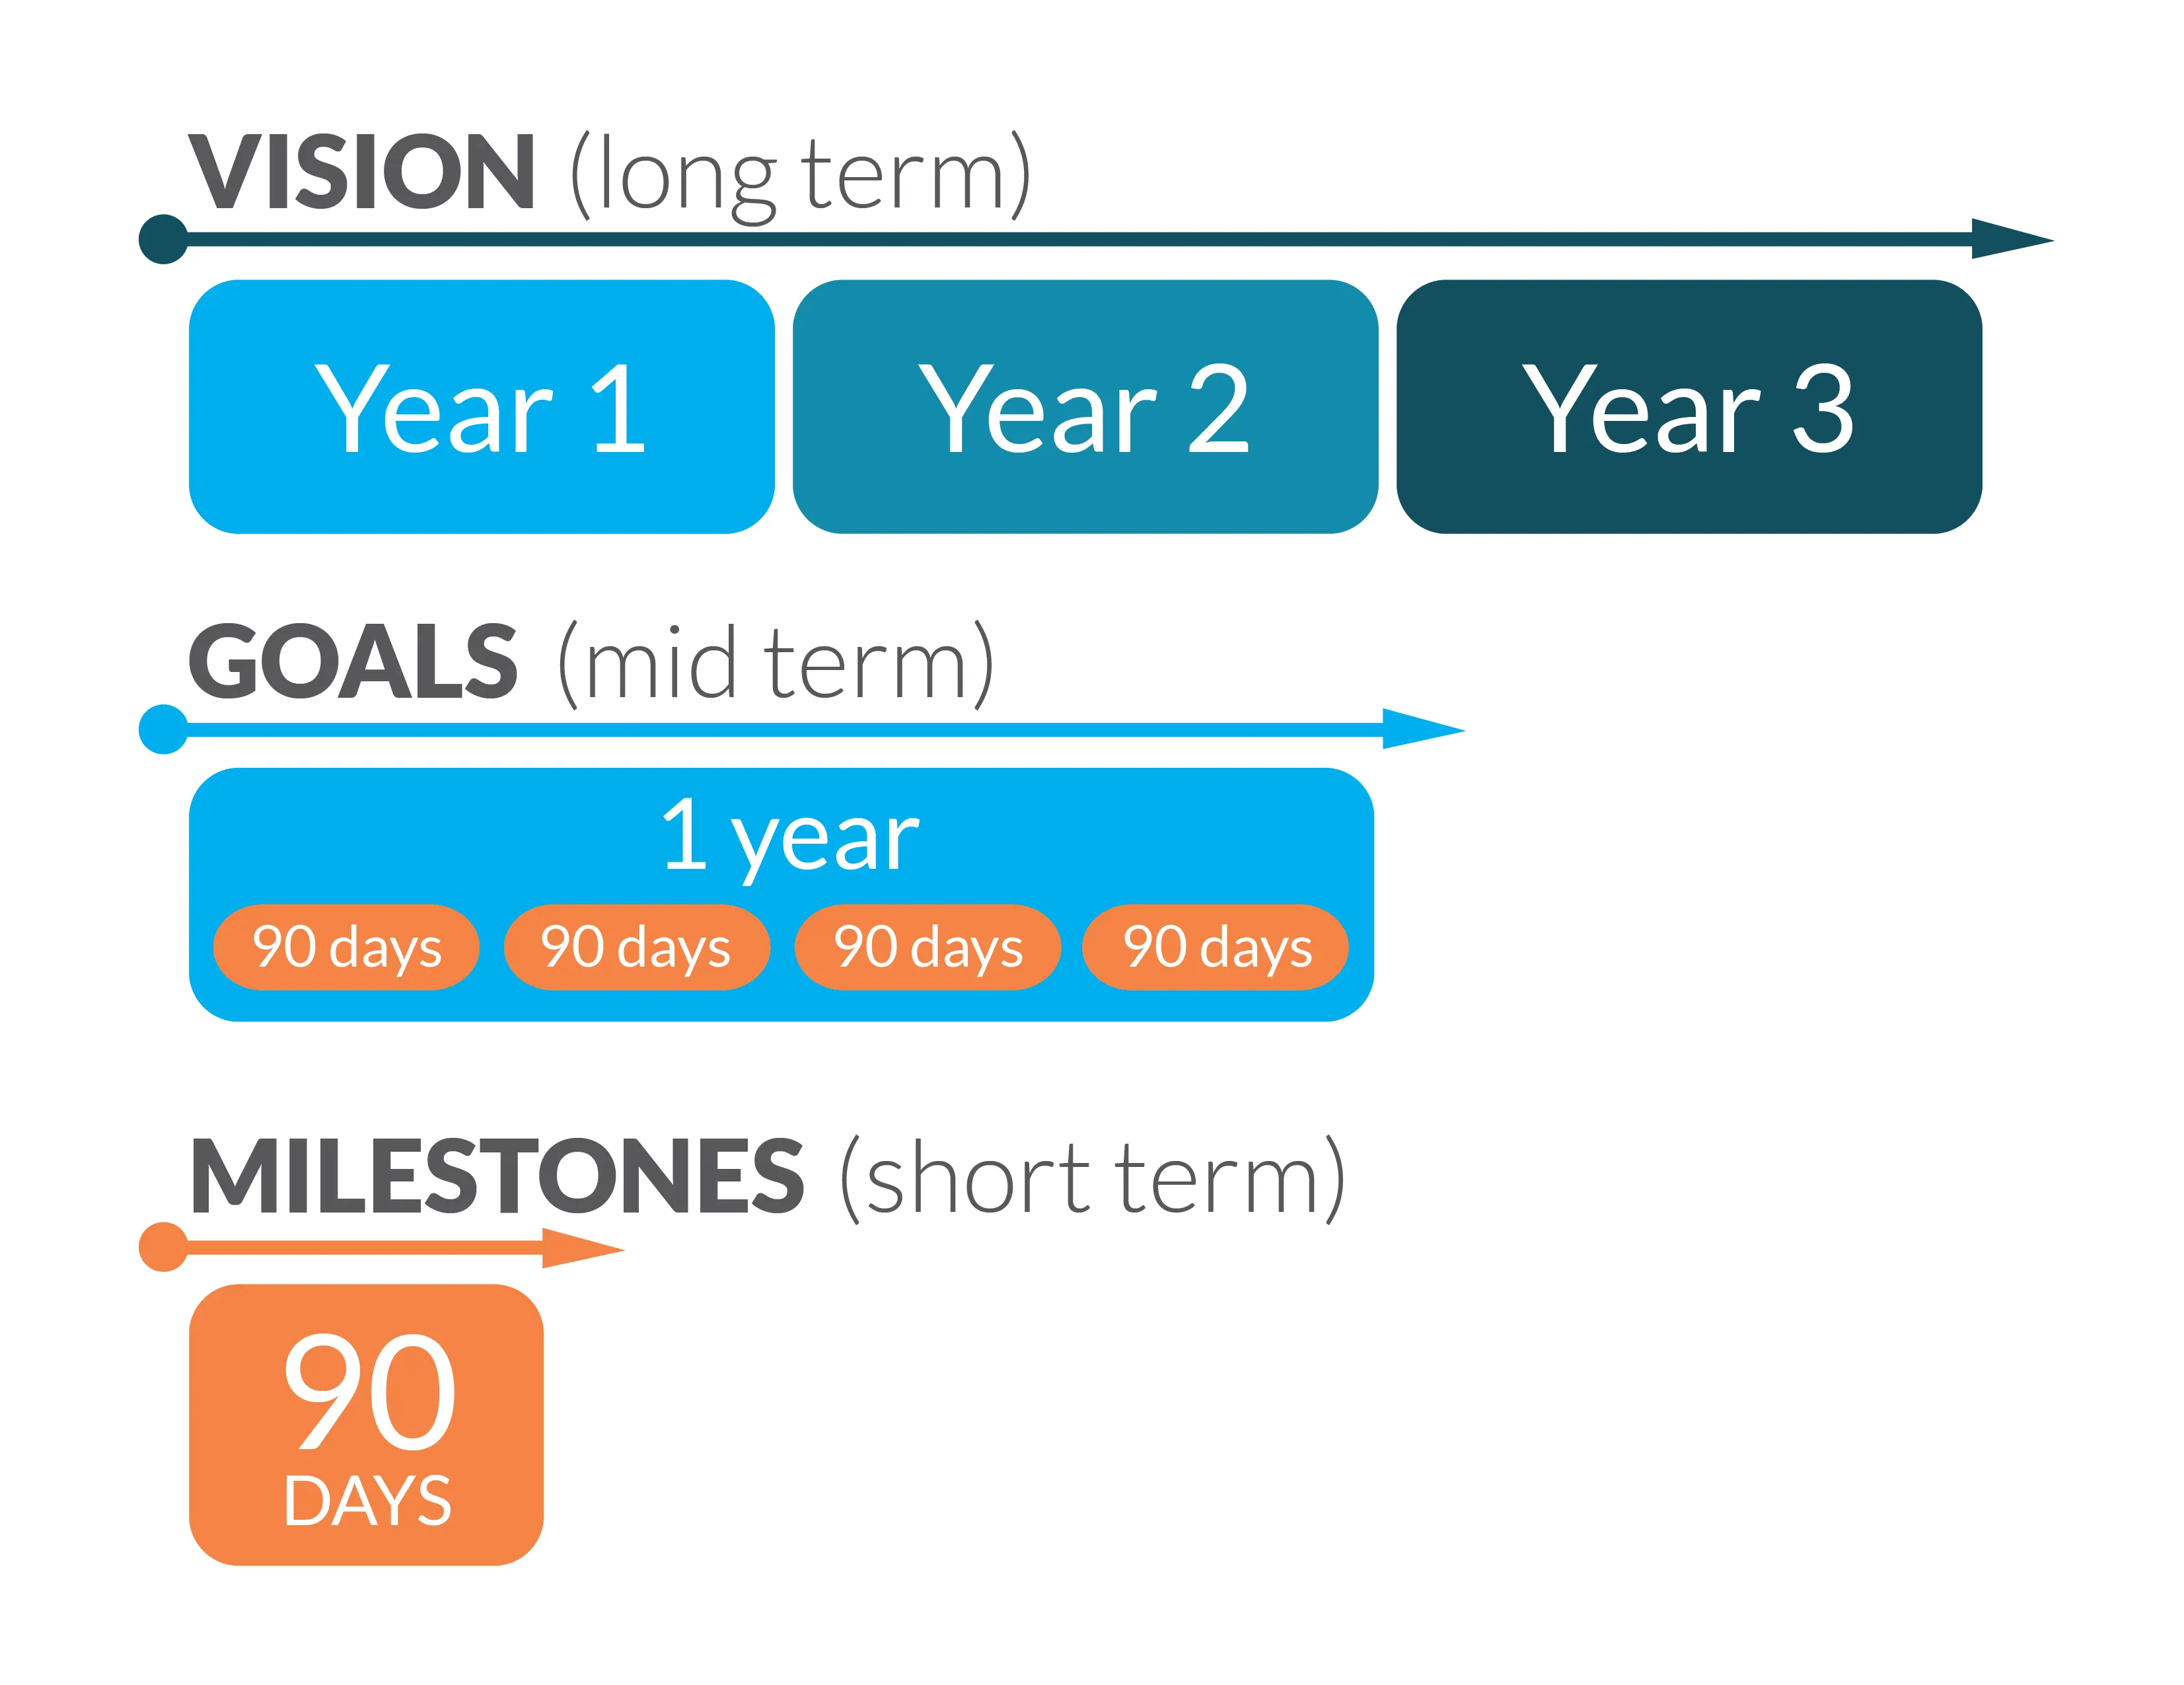This screenshot has width=2184, height=1685.
Task: Select the third 90 days pill
Action: coord(927,947)
